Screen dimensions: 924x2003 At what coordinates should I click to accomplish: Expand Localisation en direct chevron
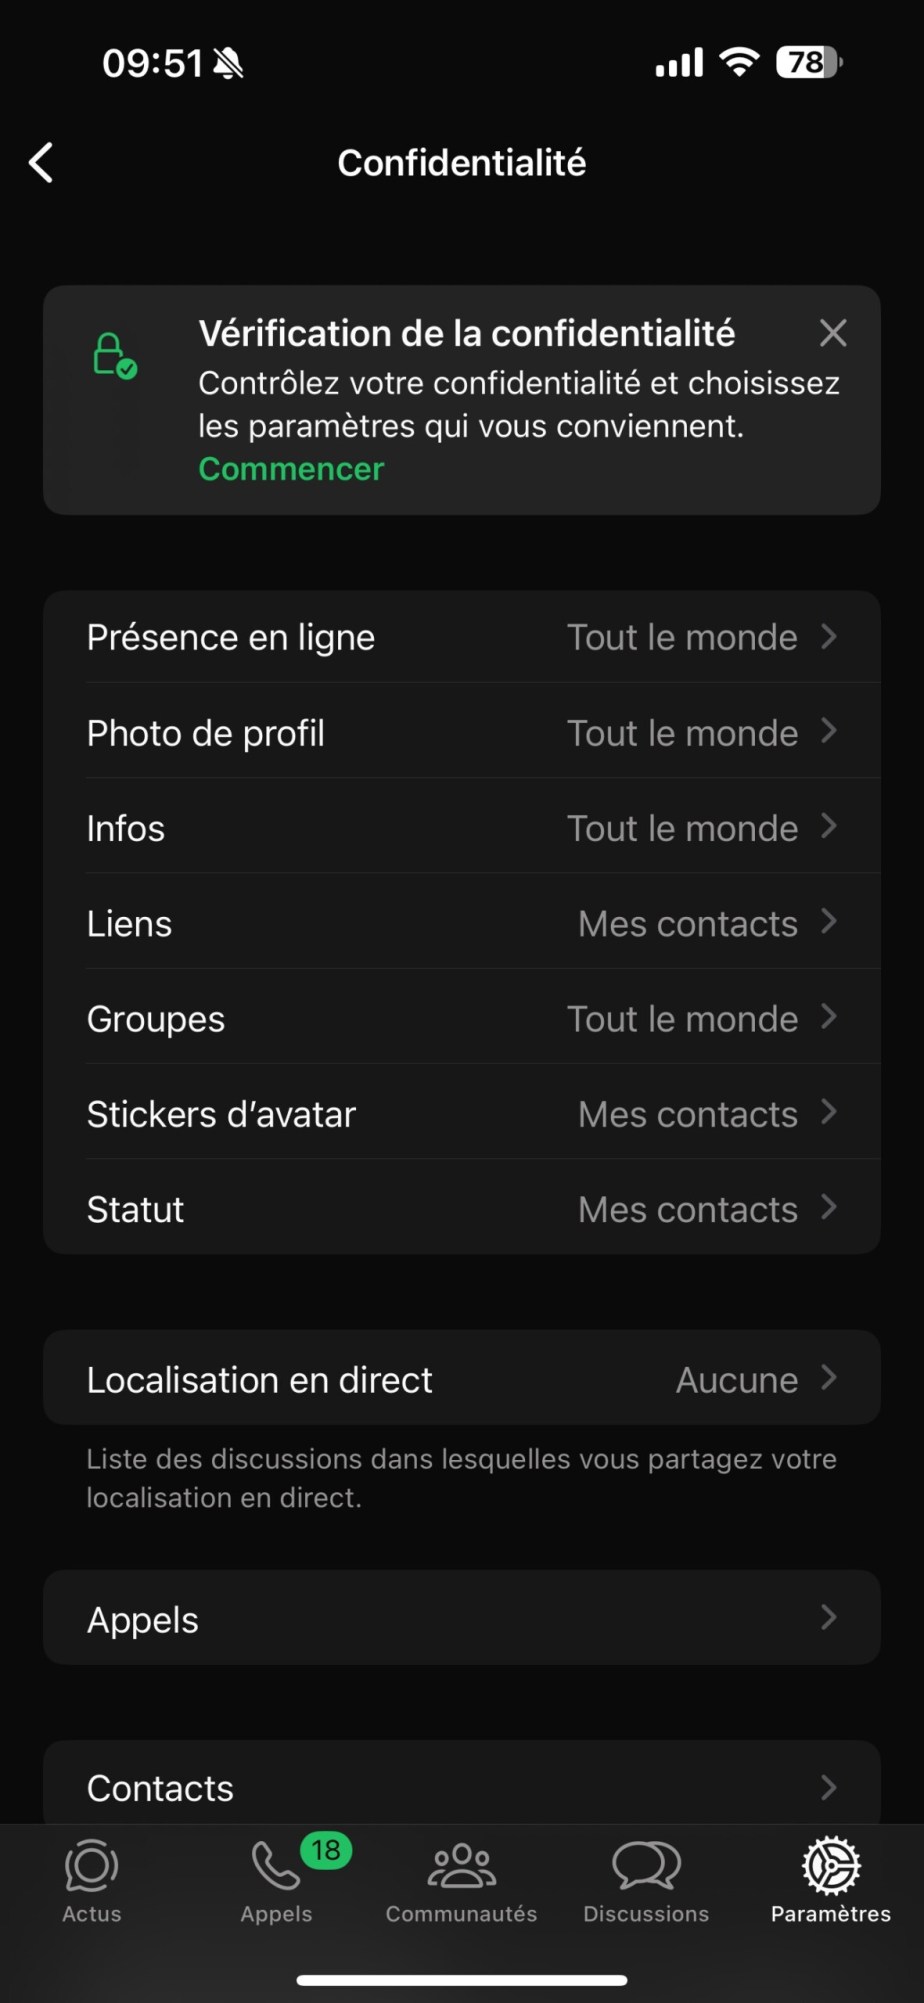coord(829,1378)
